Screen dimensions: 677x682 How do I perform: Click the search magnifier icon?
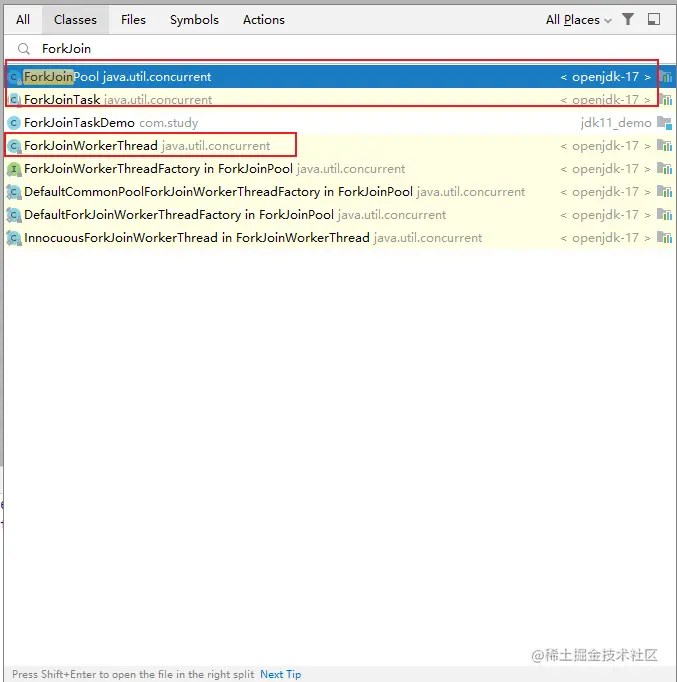click(24, 49)
